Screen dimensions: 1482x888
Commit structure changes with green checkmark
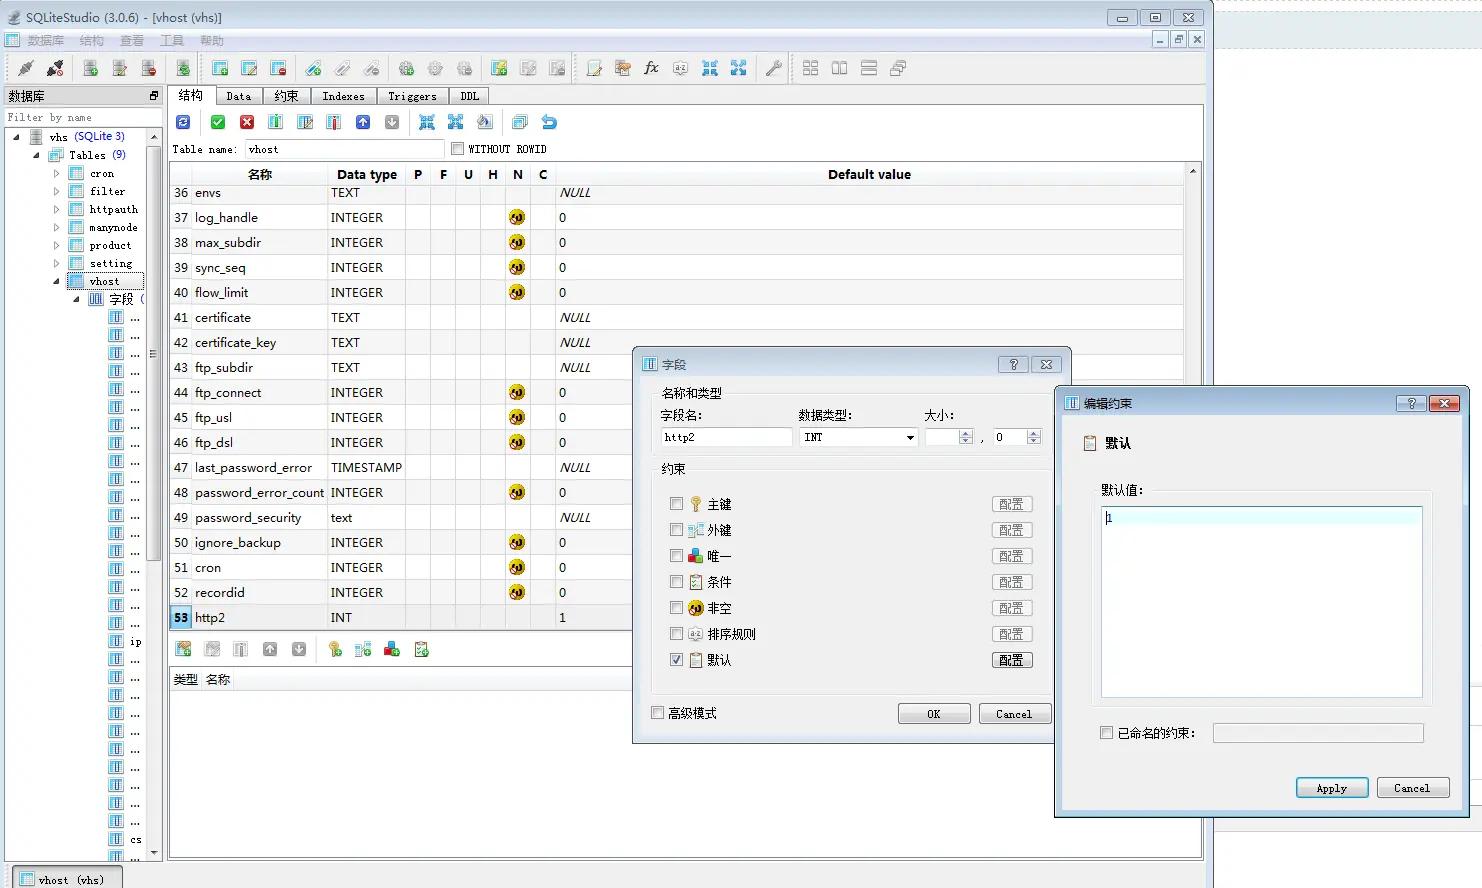click(x=218, y=122)
